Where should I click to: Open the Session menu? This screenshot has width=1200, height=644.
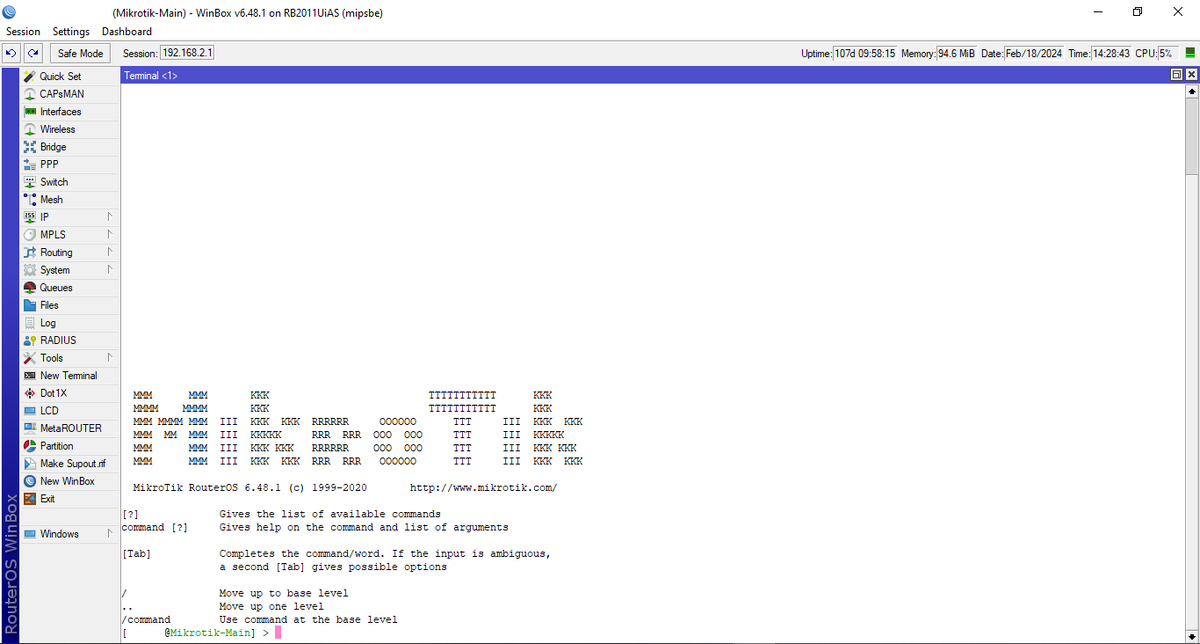(x=23, y=32)
